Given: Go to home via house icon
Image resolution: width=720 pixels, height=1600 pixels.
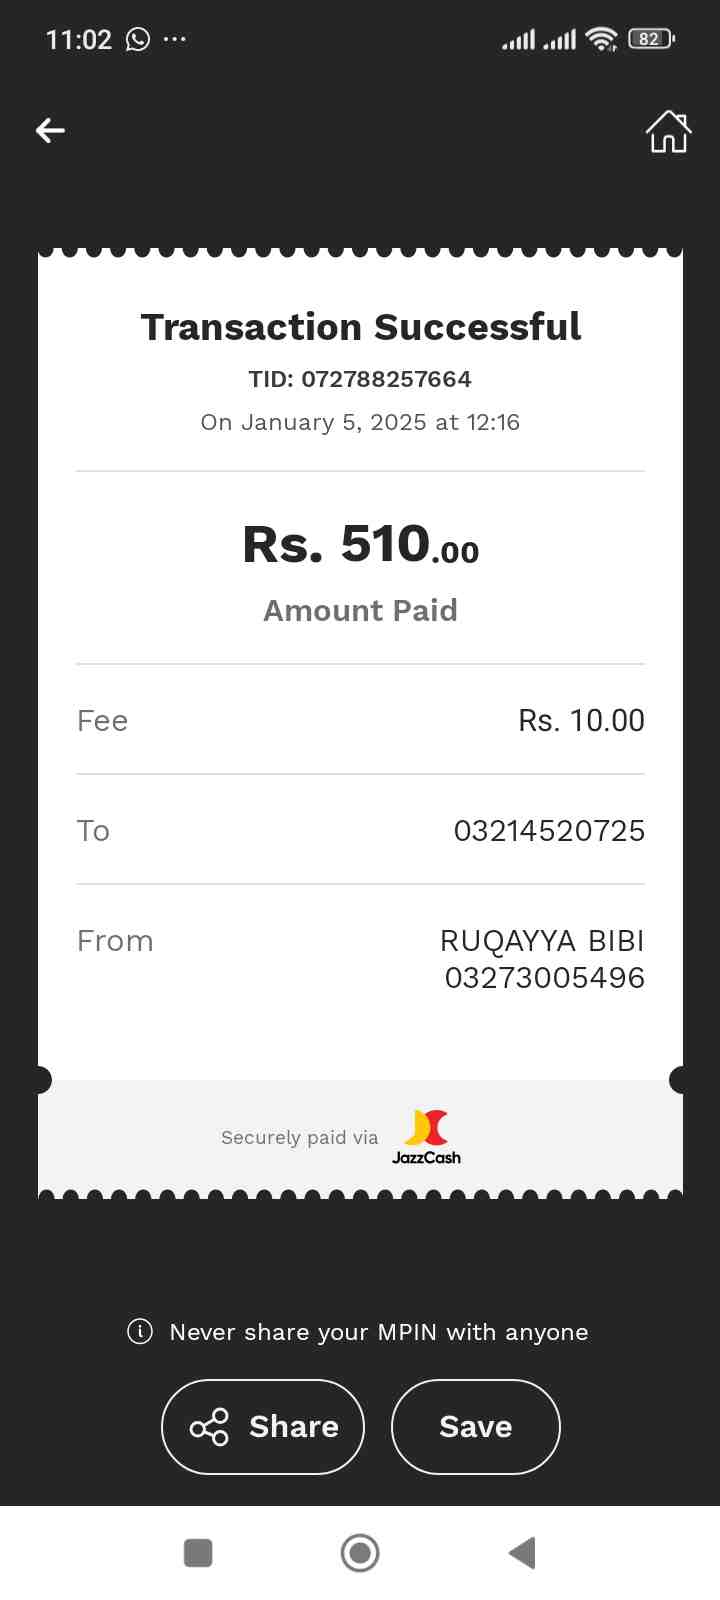Looking at the screenshot, I should point(668,131).
